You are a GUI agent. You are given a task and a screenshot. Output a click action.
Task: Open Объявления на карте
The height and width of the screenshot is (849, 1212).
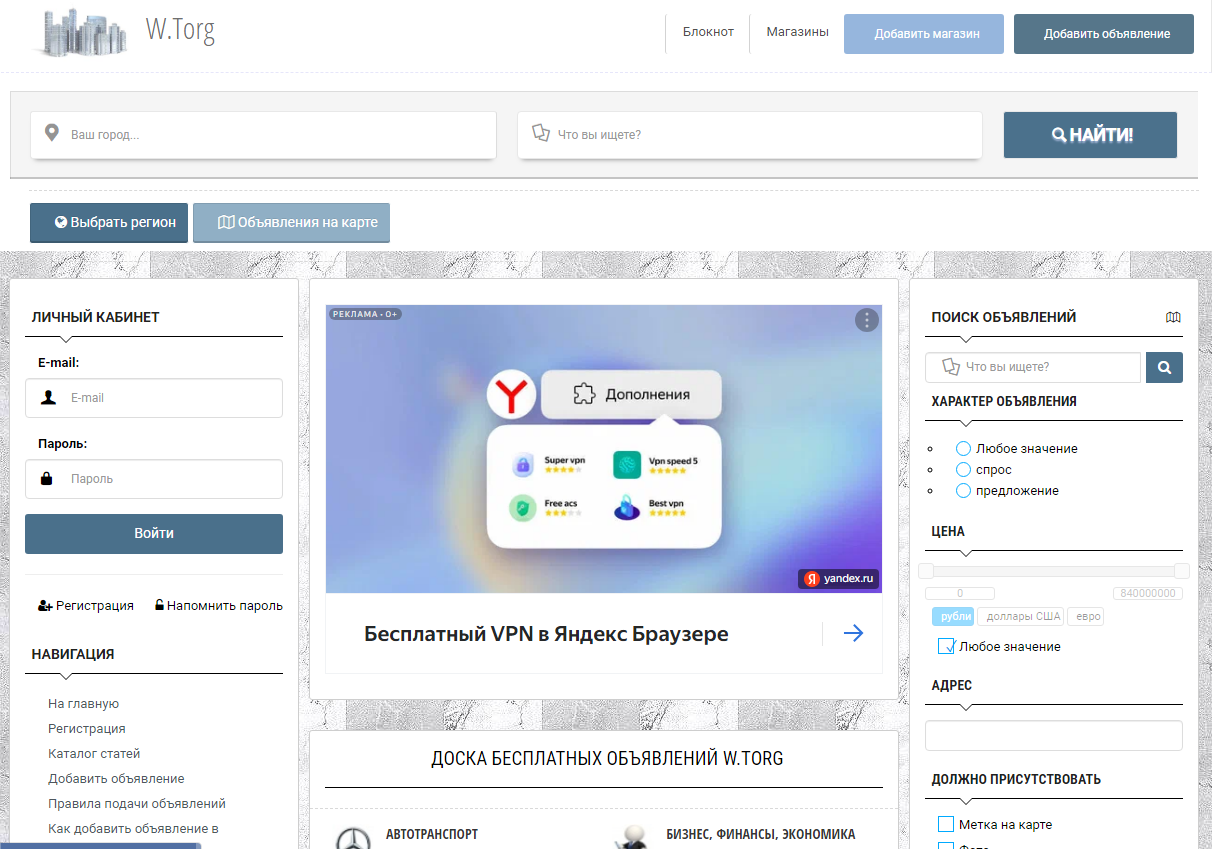pos(291,222)
